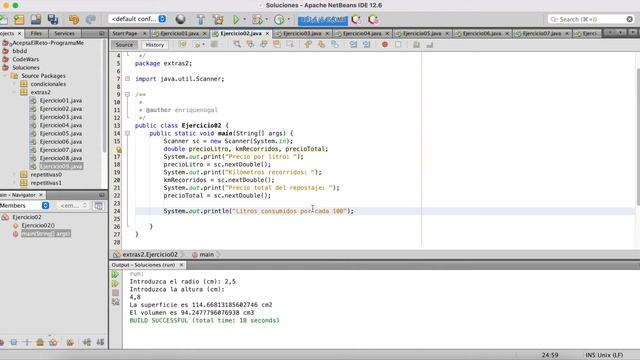The width and height of the screenshot is (640, 360).
Task: Click the Save All toolbar icon
Action: (x=53, y=19)
